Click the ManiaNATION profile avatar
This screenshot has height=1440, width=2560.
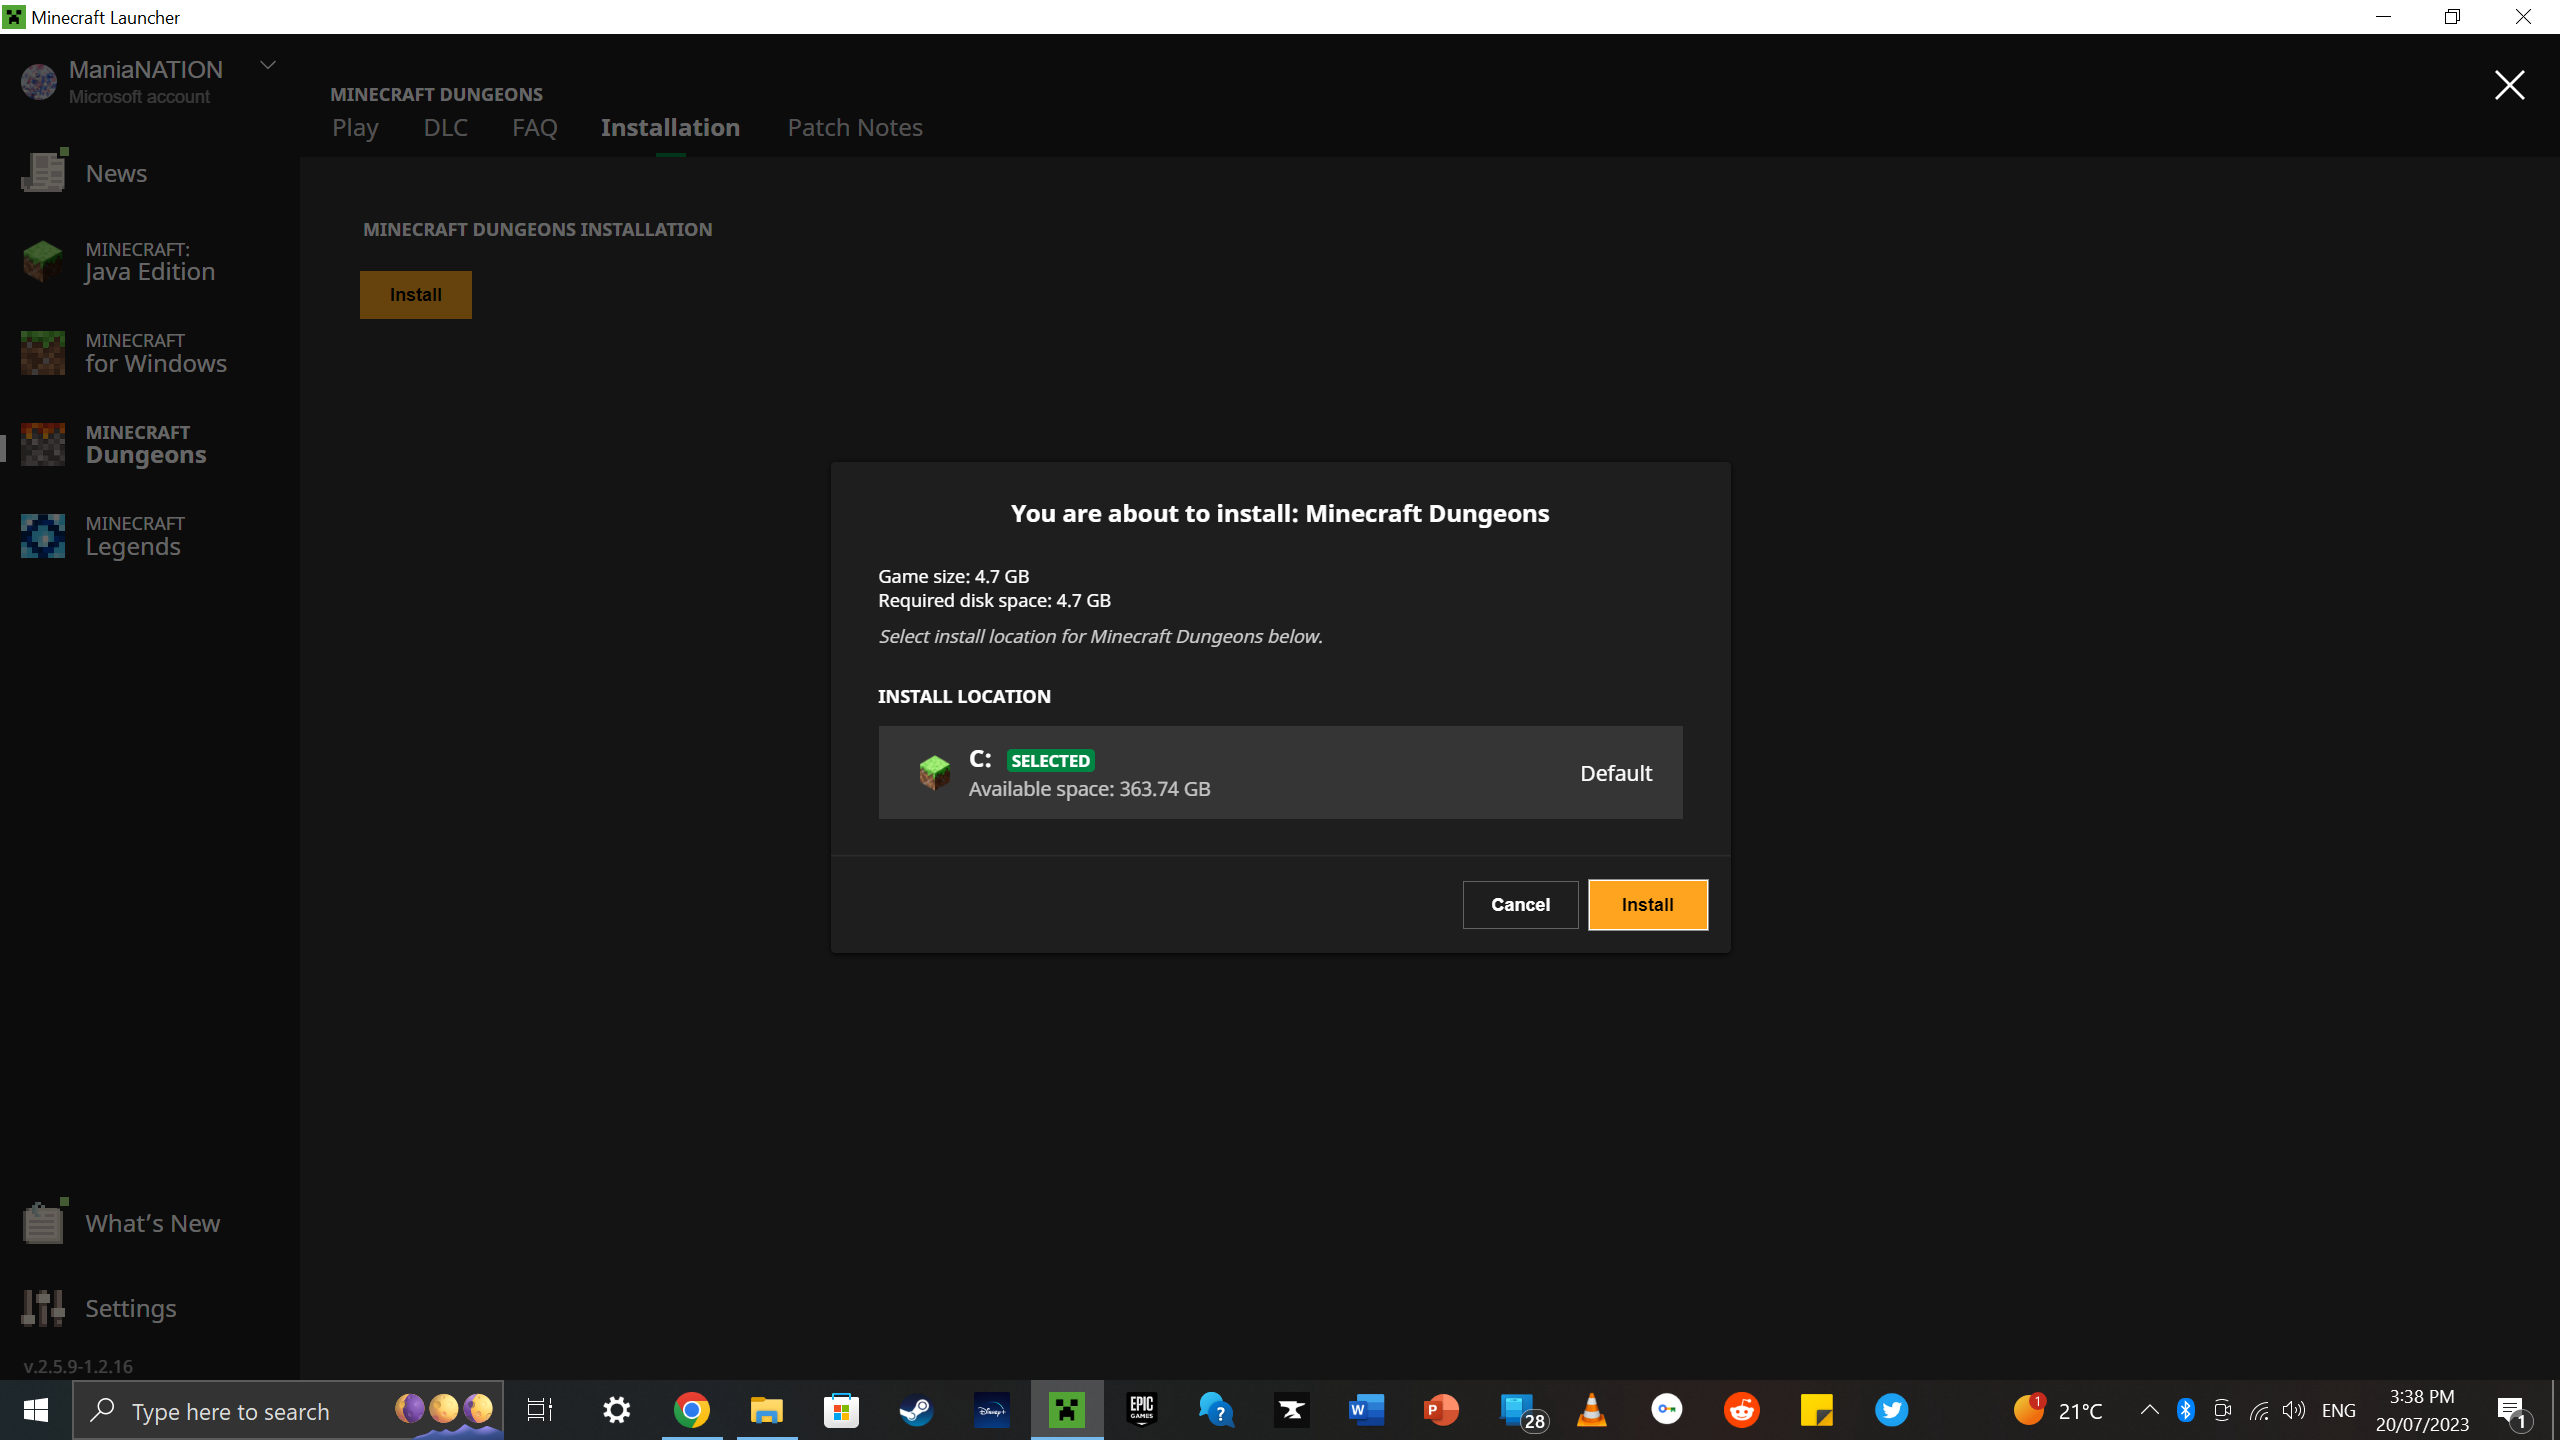click(x=39, y=82)
